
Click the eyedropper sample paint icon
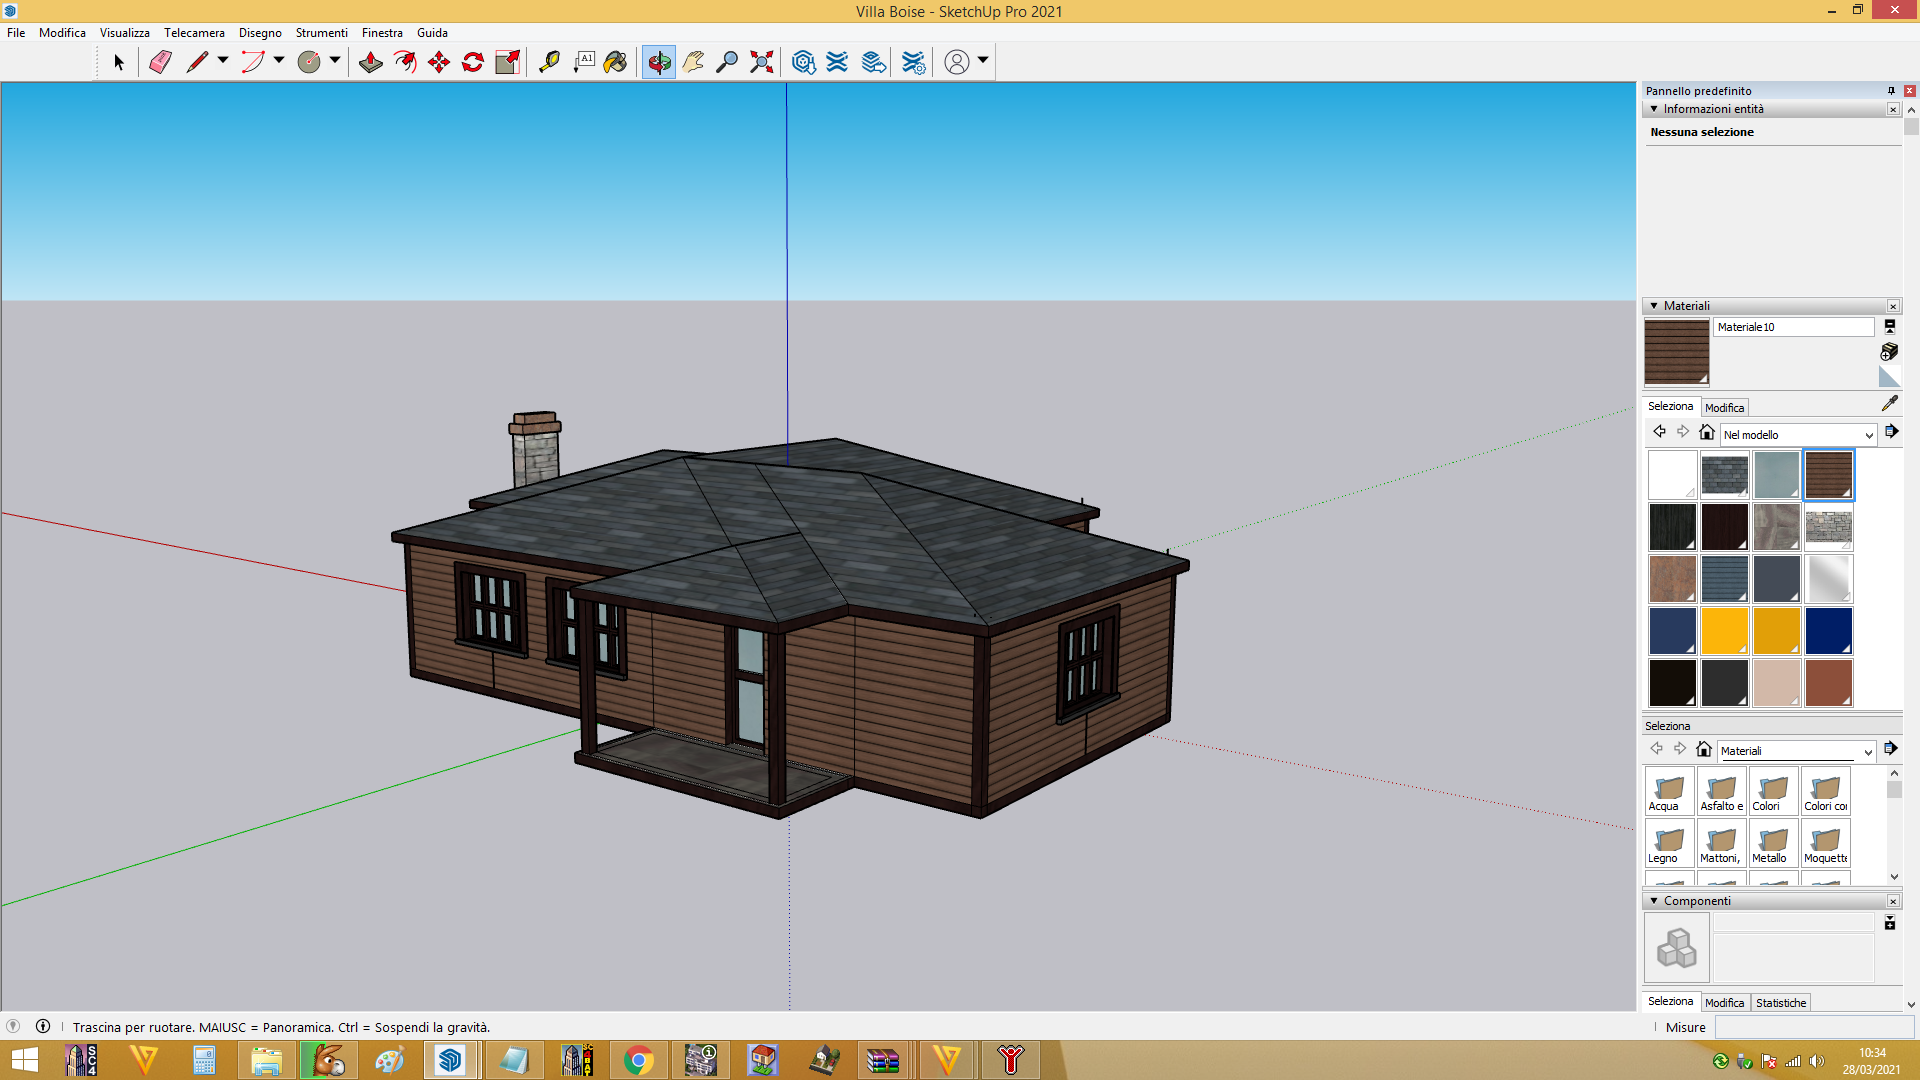[x=1889, y=403]
